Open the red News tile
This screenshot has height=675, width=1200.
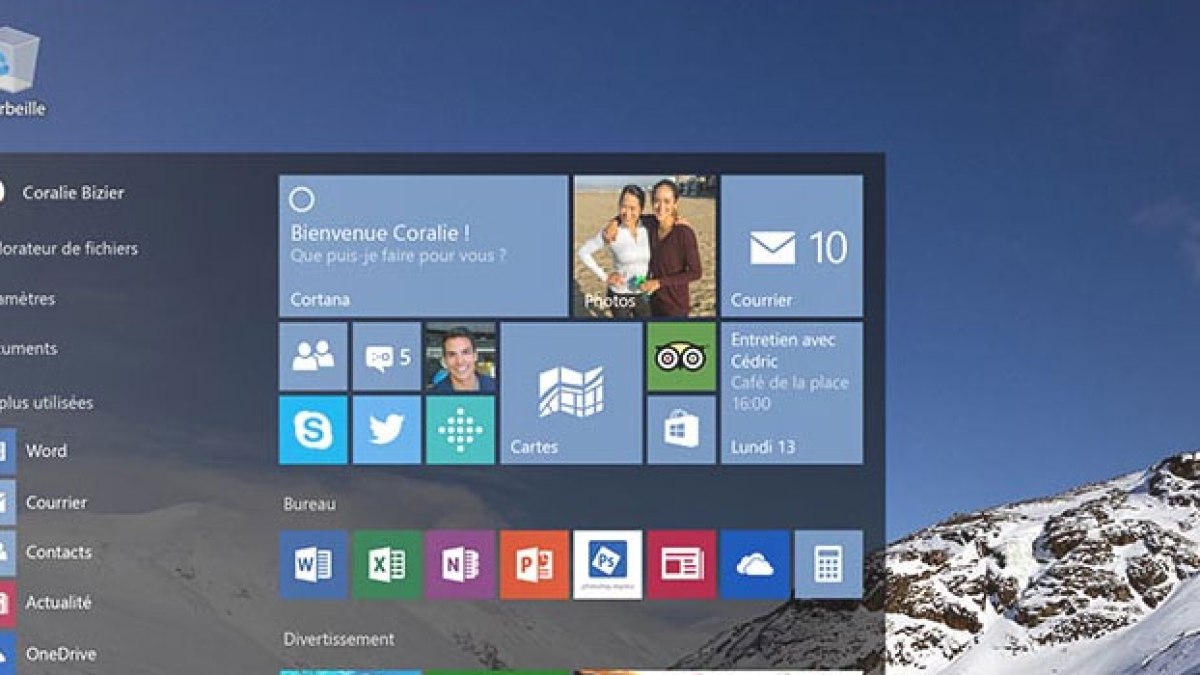point(681,565)
